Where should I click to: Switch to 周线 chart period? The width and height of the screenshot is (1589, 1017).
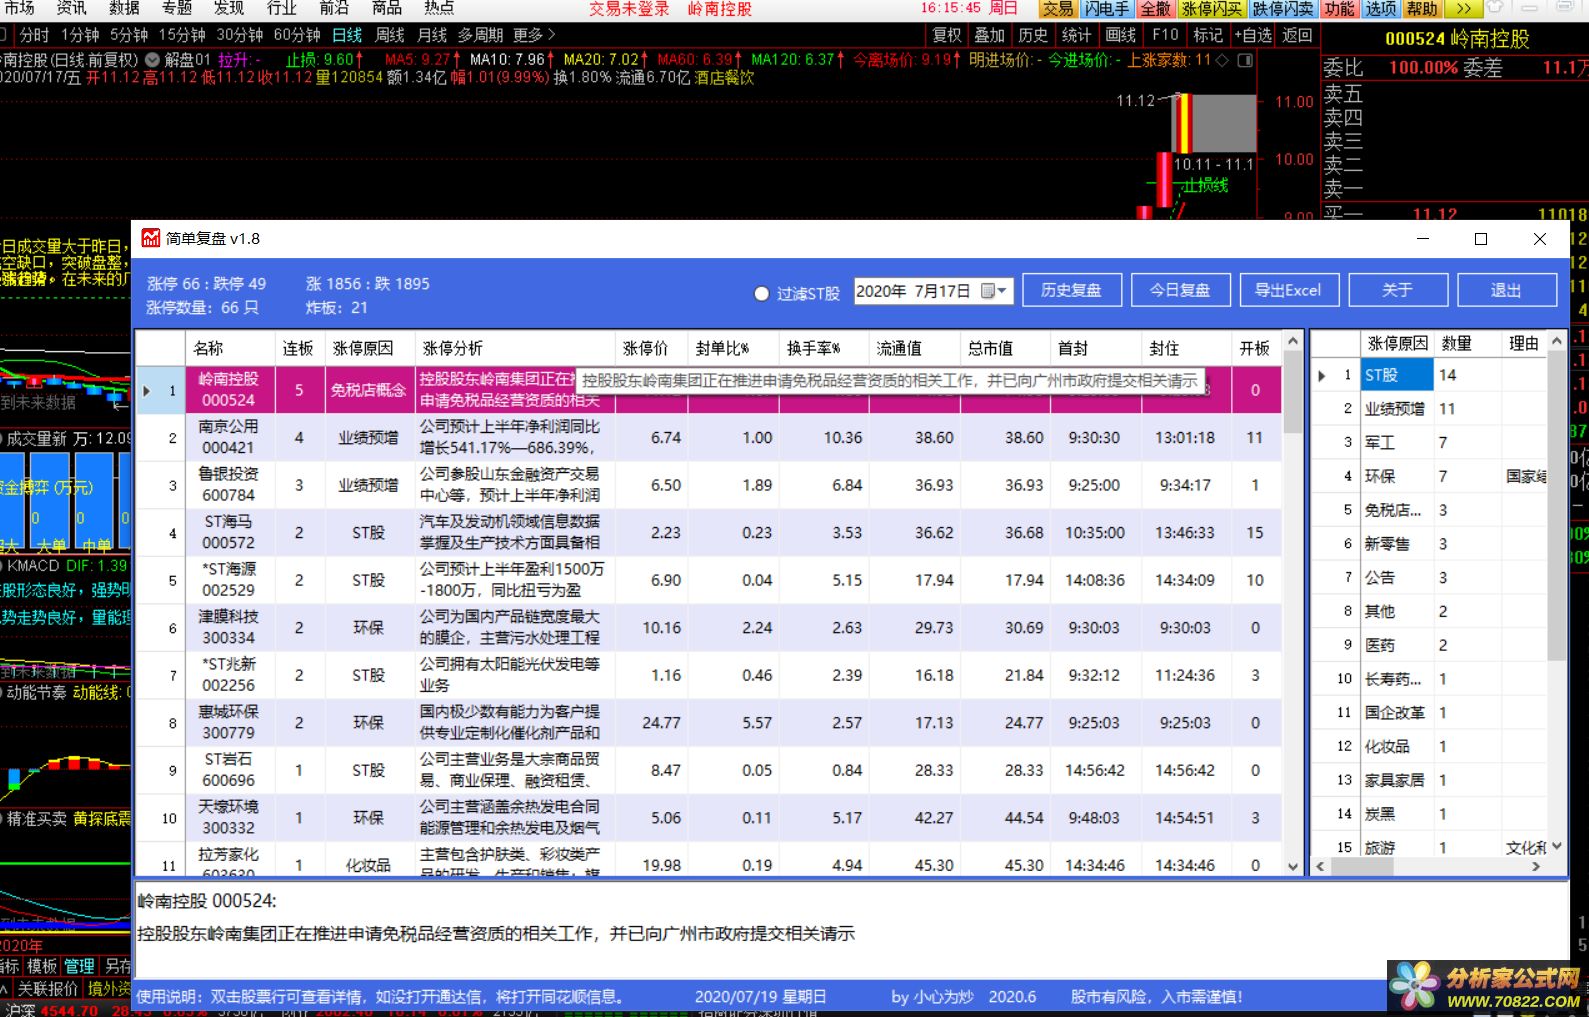(x=389, y=35)
